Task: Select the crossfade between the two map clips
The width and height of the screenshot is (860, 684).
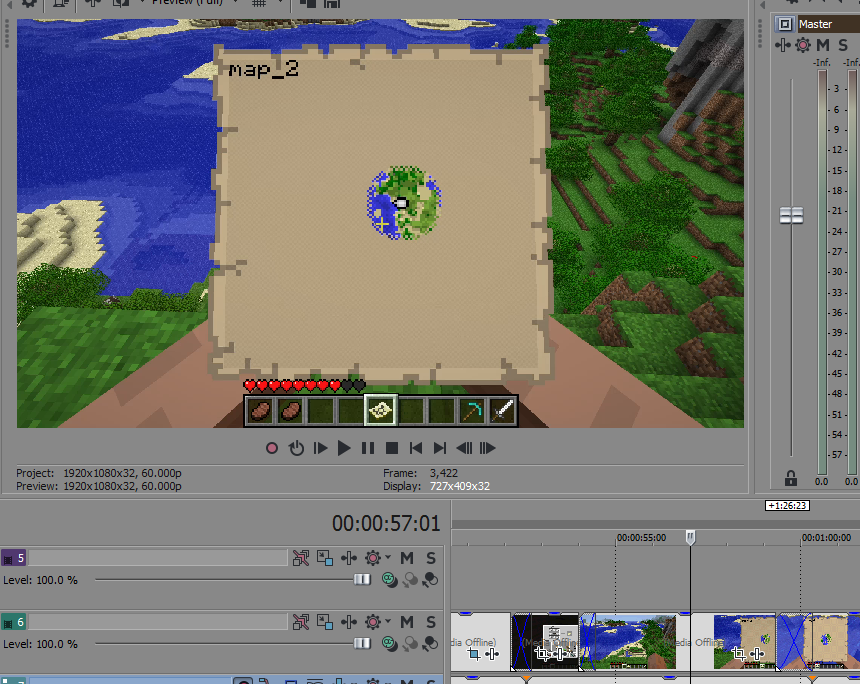Action: click(x=794, y=642)
